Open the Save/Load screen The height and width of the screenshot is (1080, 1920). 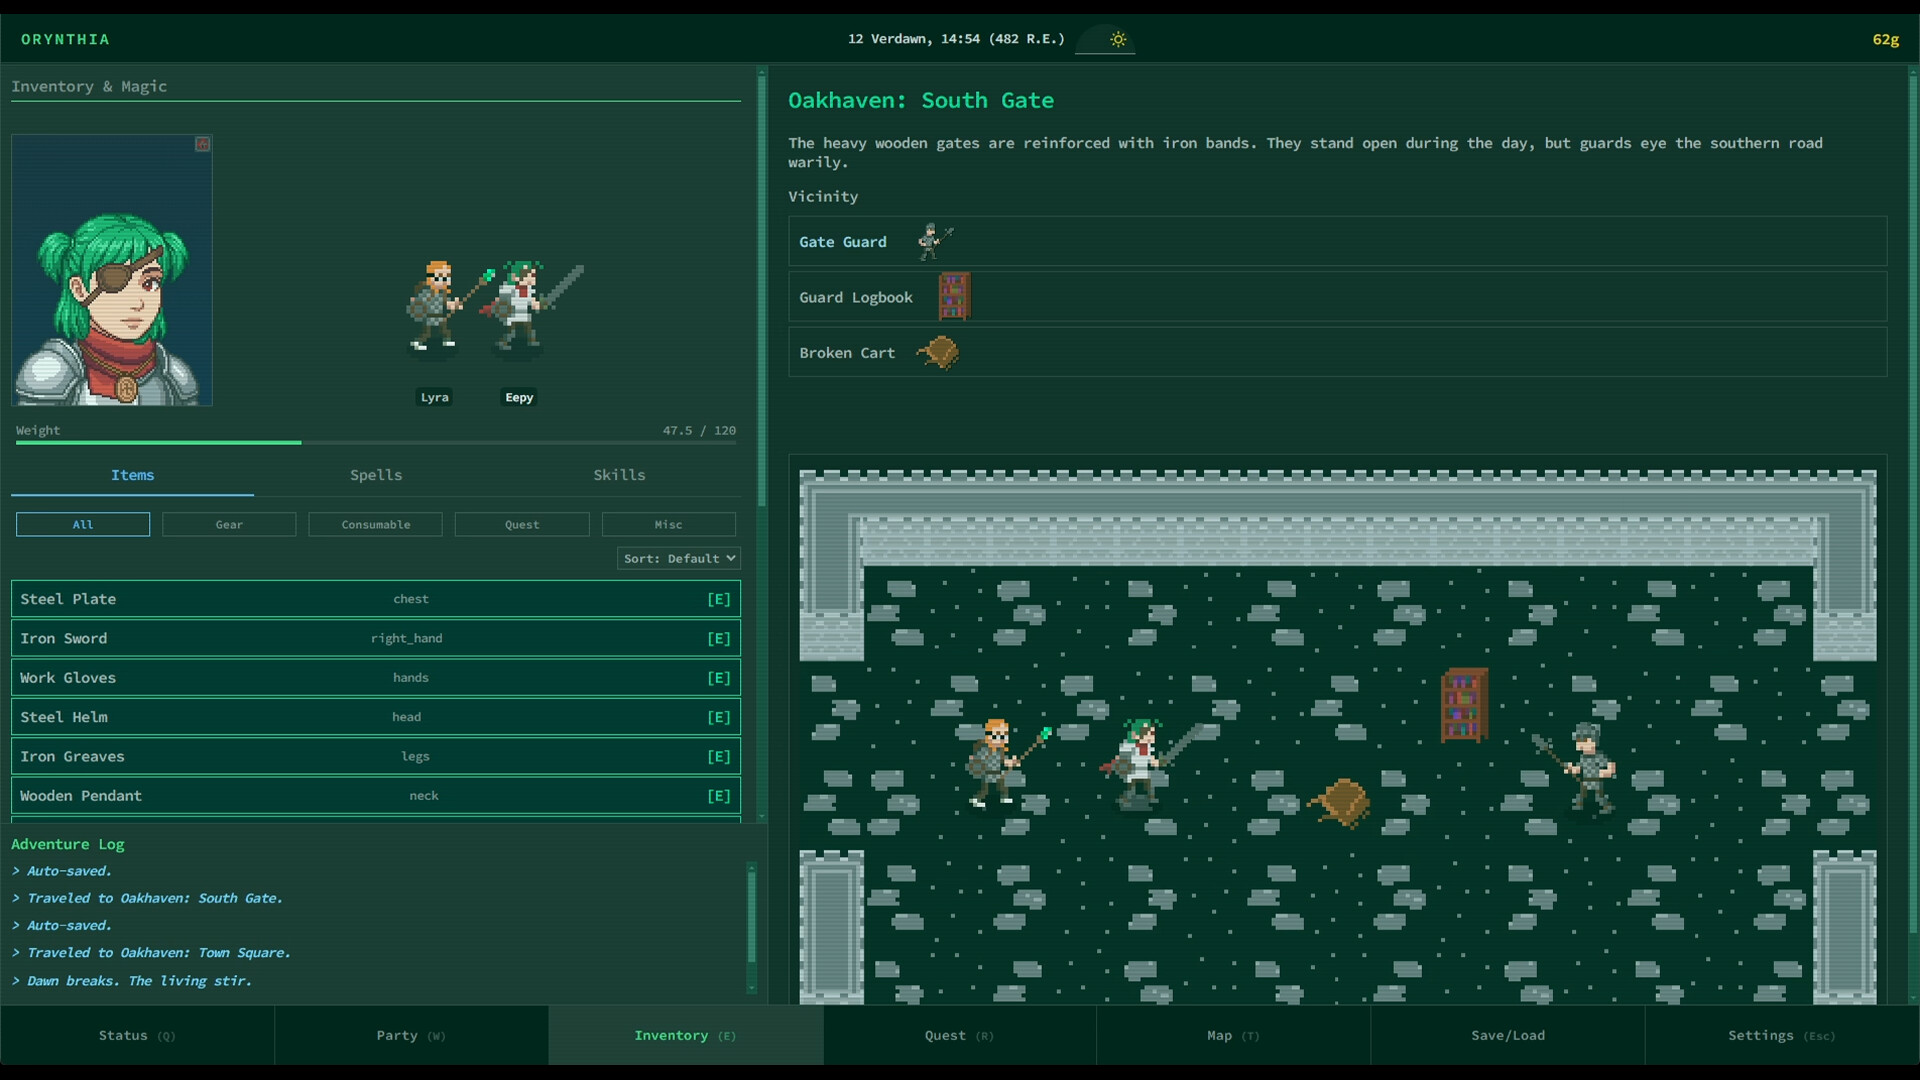1508,1035
